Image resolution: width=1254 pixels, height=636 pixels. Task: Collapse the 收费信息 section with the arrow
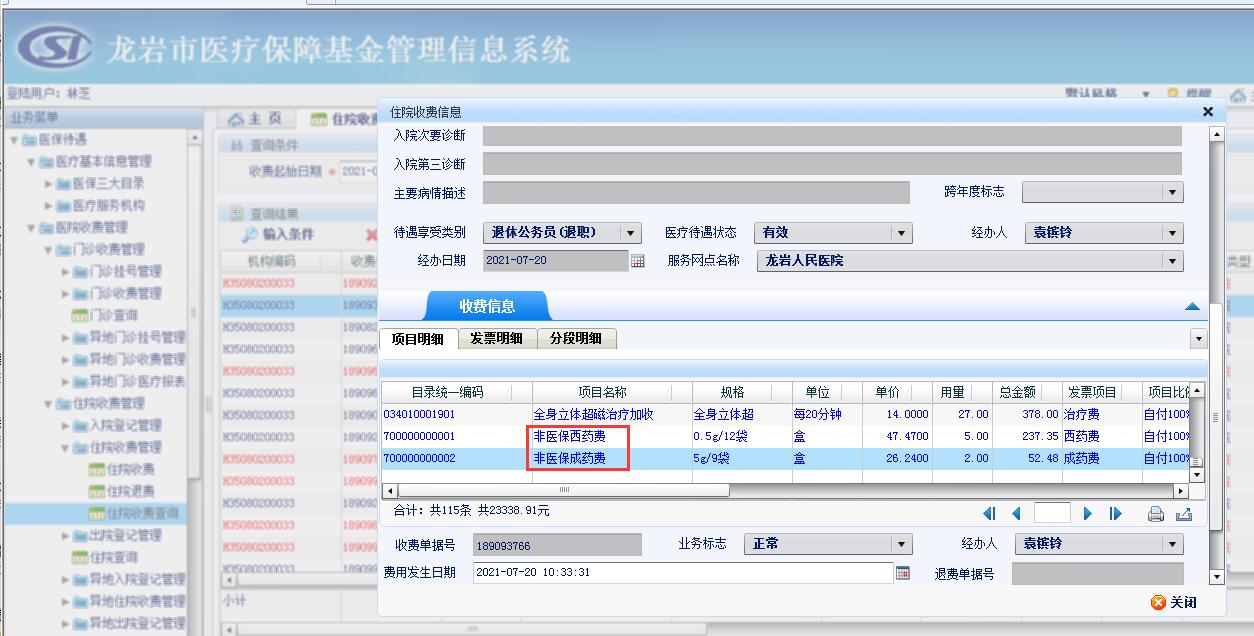point(1192,306)
